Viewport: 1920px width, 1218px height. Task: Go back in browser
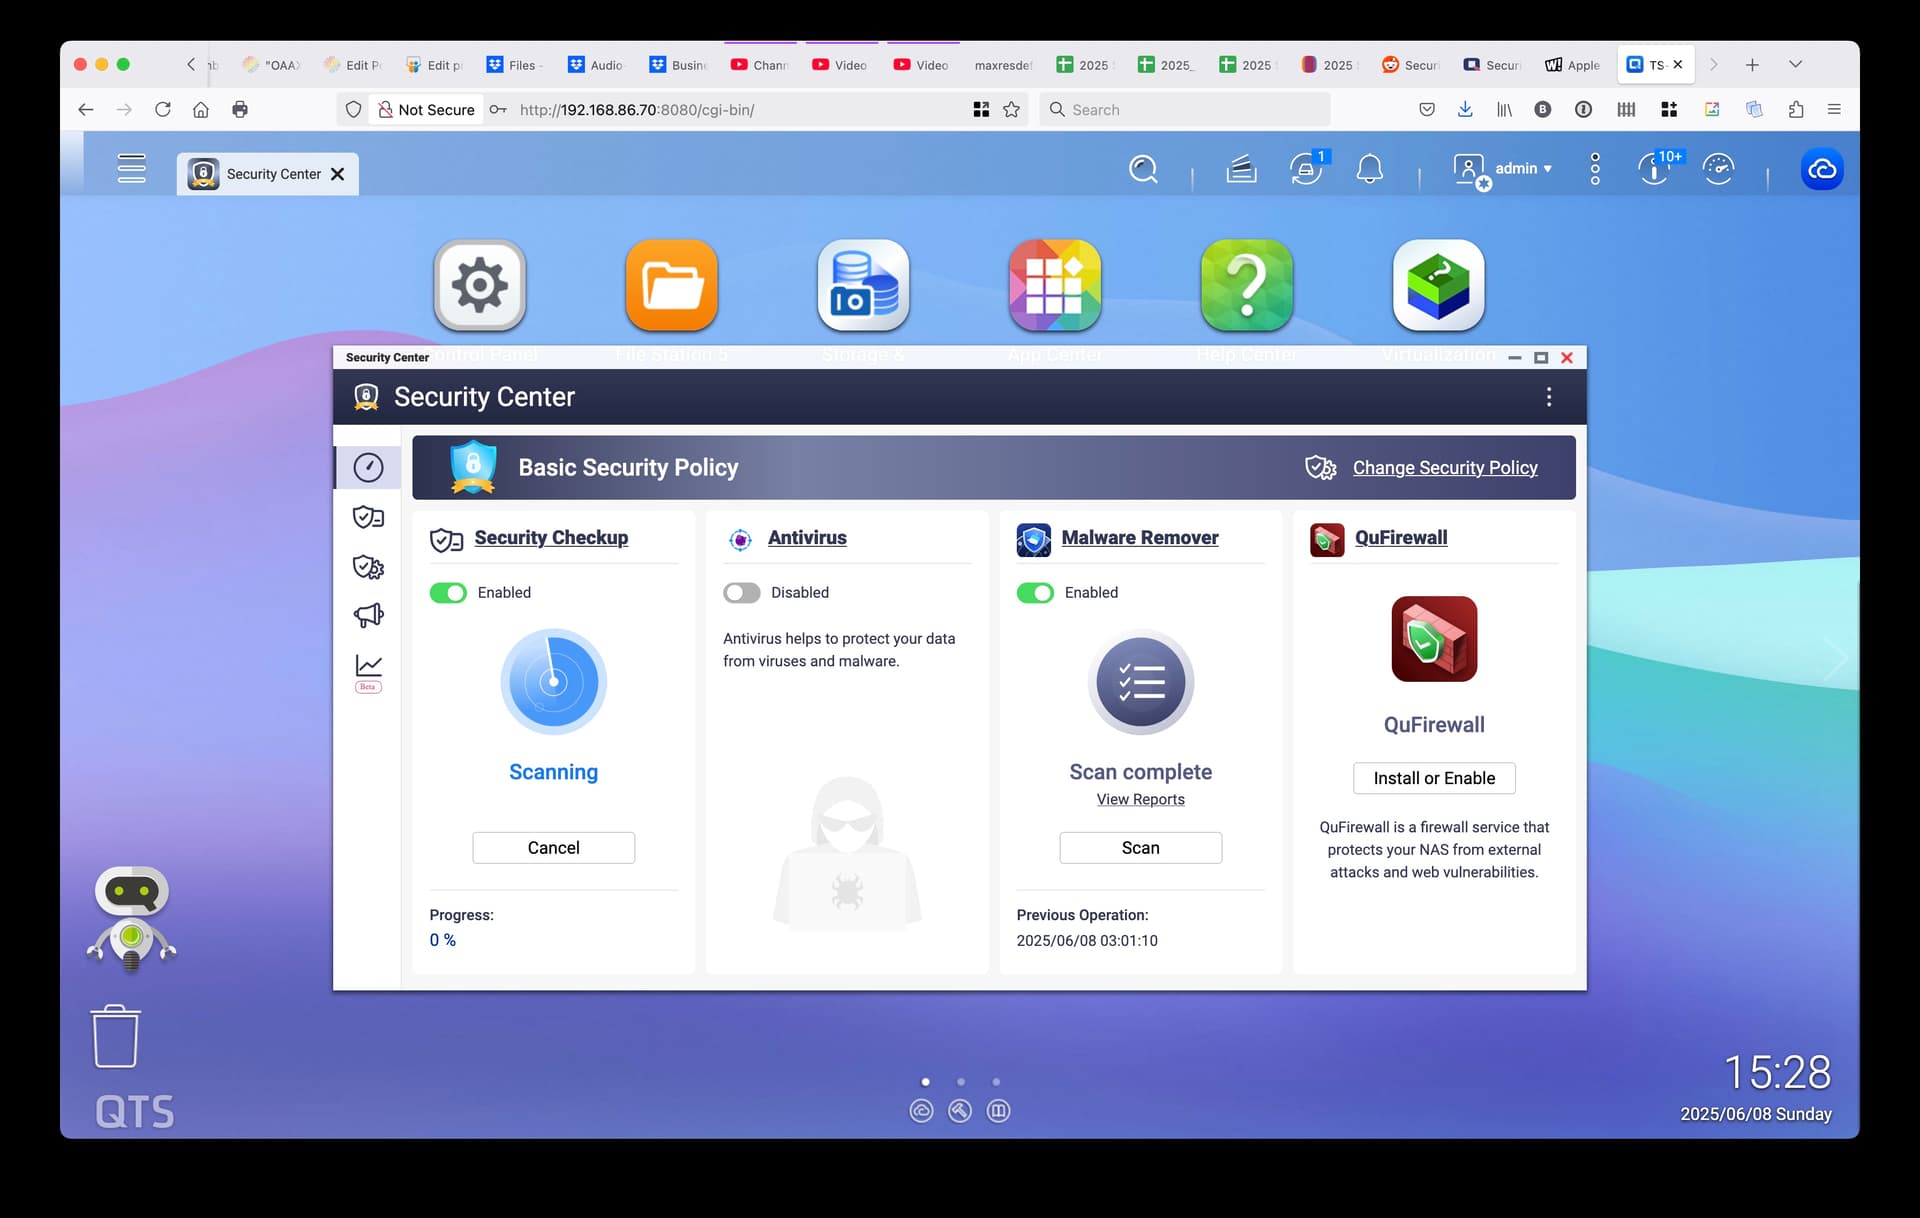[x=86, y=110]
